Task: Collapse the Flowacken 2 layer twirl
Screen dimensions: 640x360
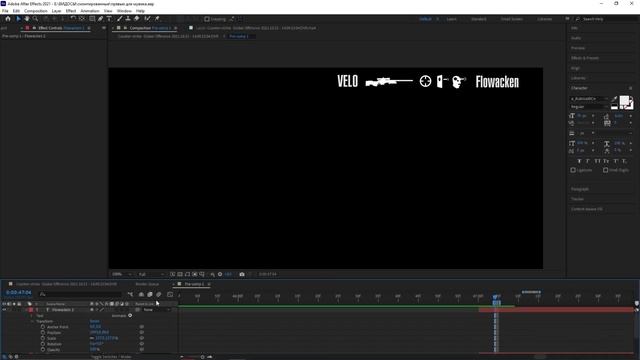Action: click(26, 310)
